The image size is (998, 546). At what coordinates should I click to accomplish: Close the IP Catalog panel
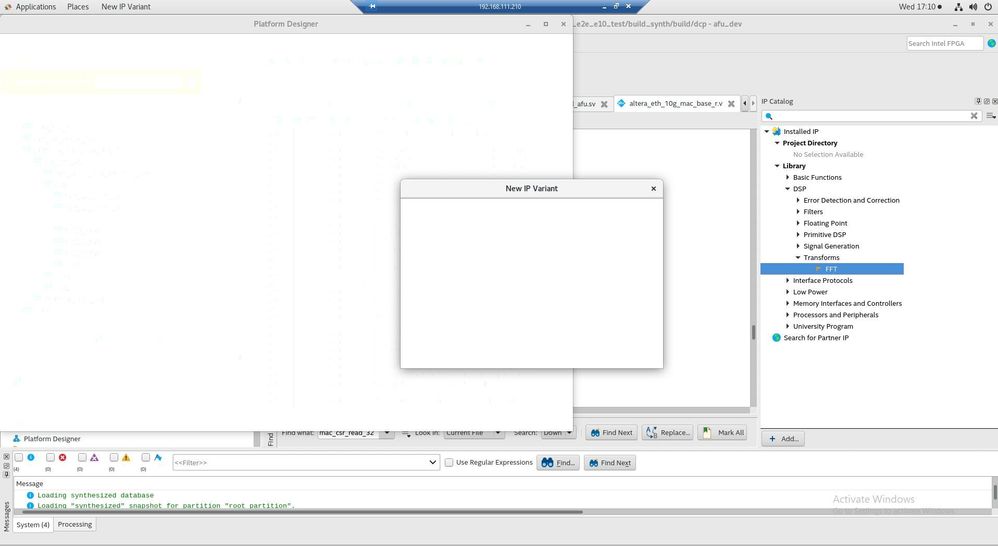994,101
